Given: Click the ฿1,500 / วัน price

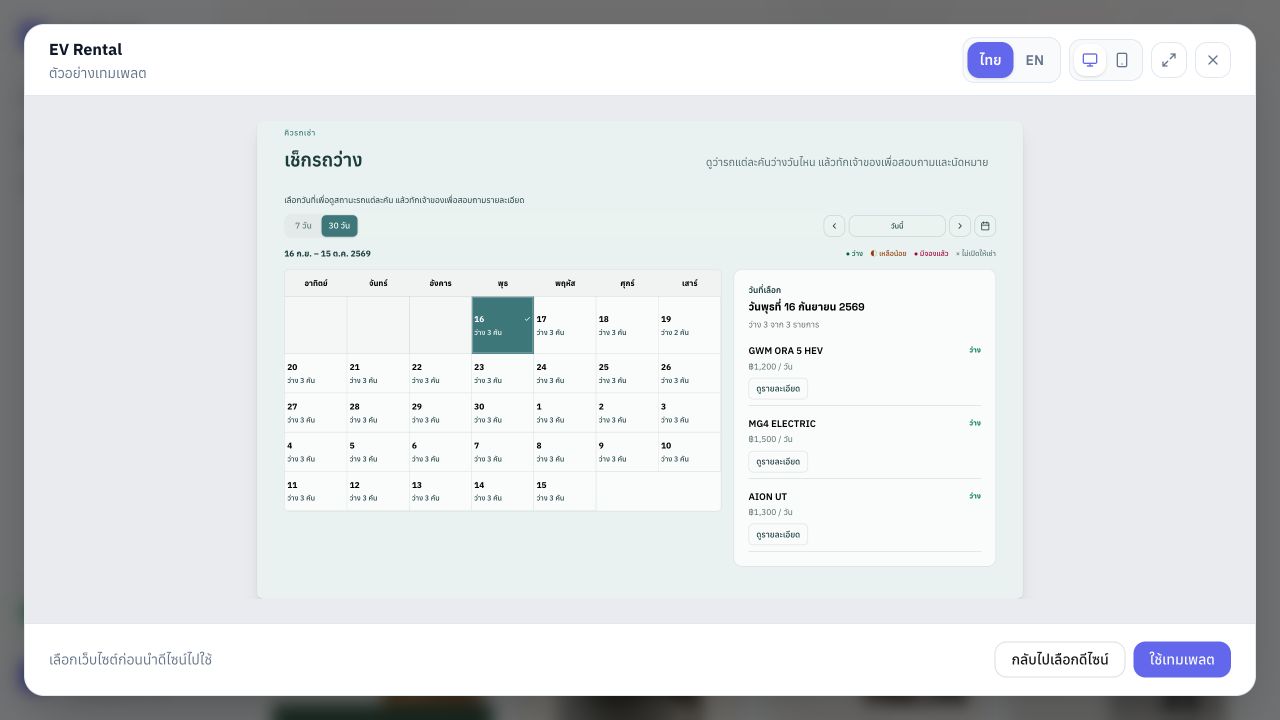Looking at the screenshot, I should (770, 440).
